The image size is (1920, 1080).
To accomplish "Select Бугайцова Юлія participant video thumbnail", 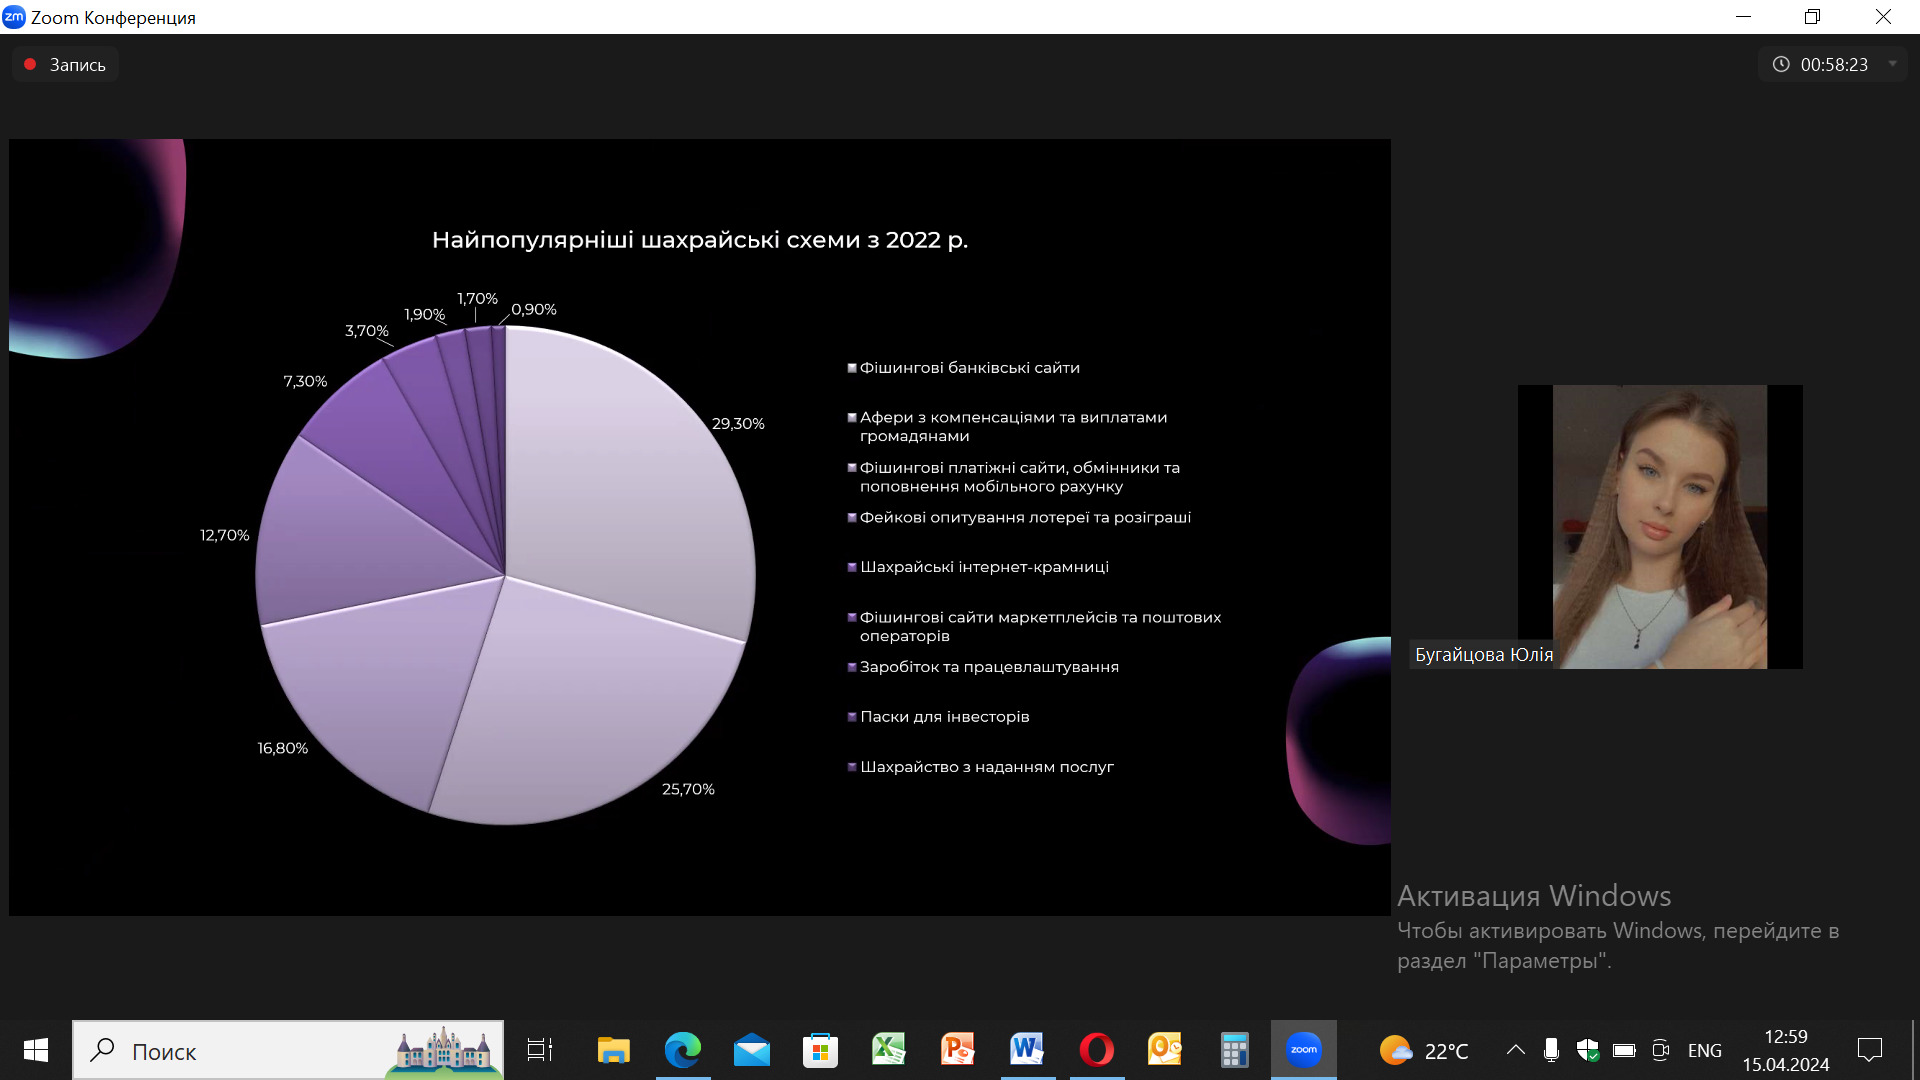I will 1659,527.
